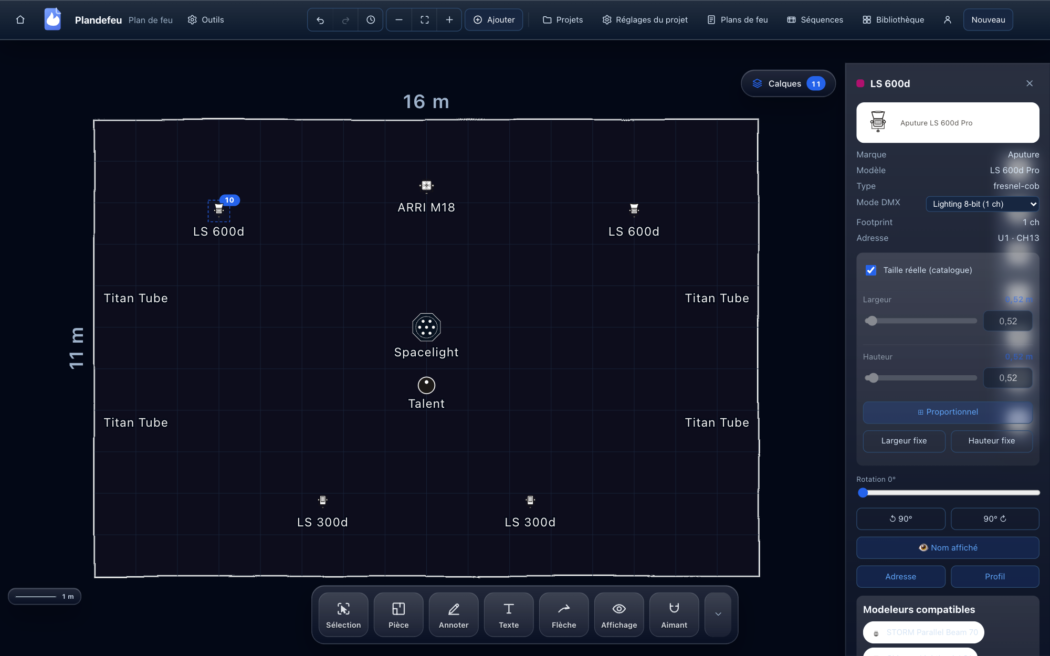Click the Profil button
Viewport: 1050px width, 656px height.
click(994, 576)
